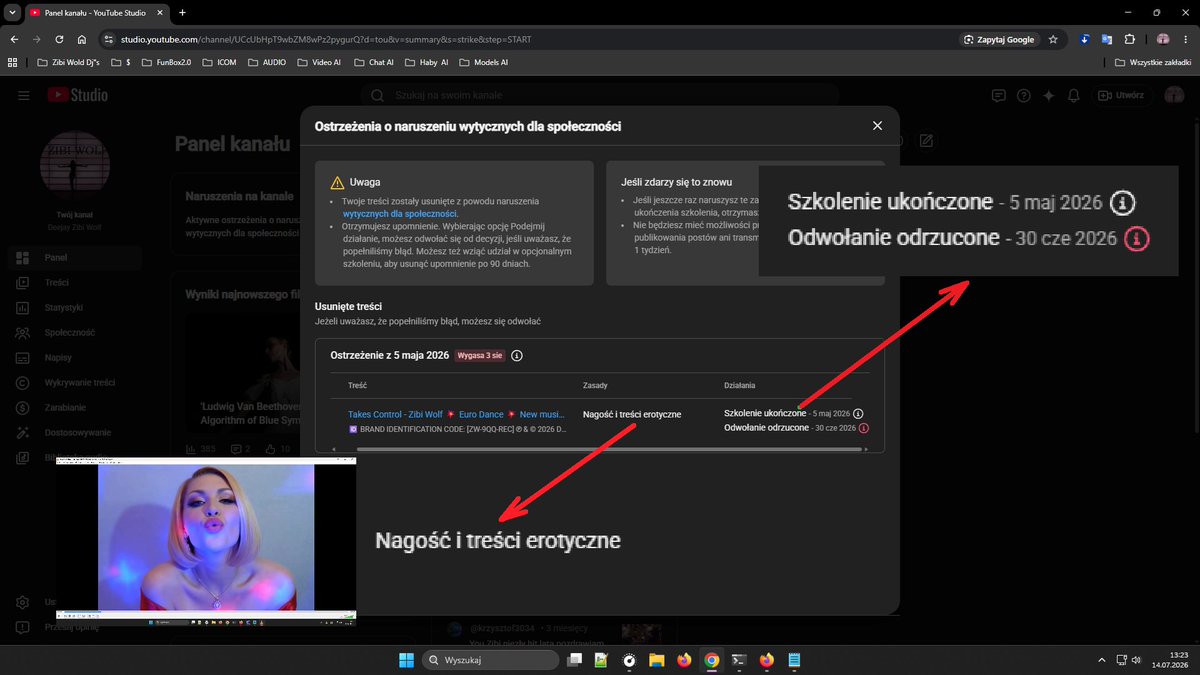1200x675 pixels.
Task: Click the apps grid icon in bookmarks bar
Action: (x=12, y=62)
